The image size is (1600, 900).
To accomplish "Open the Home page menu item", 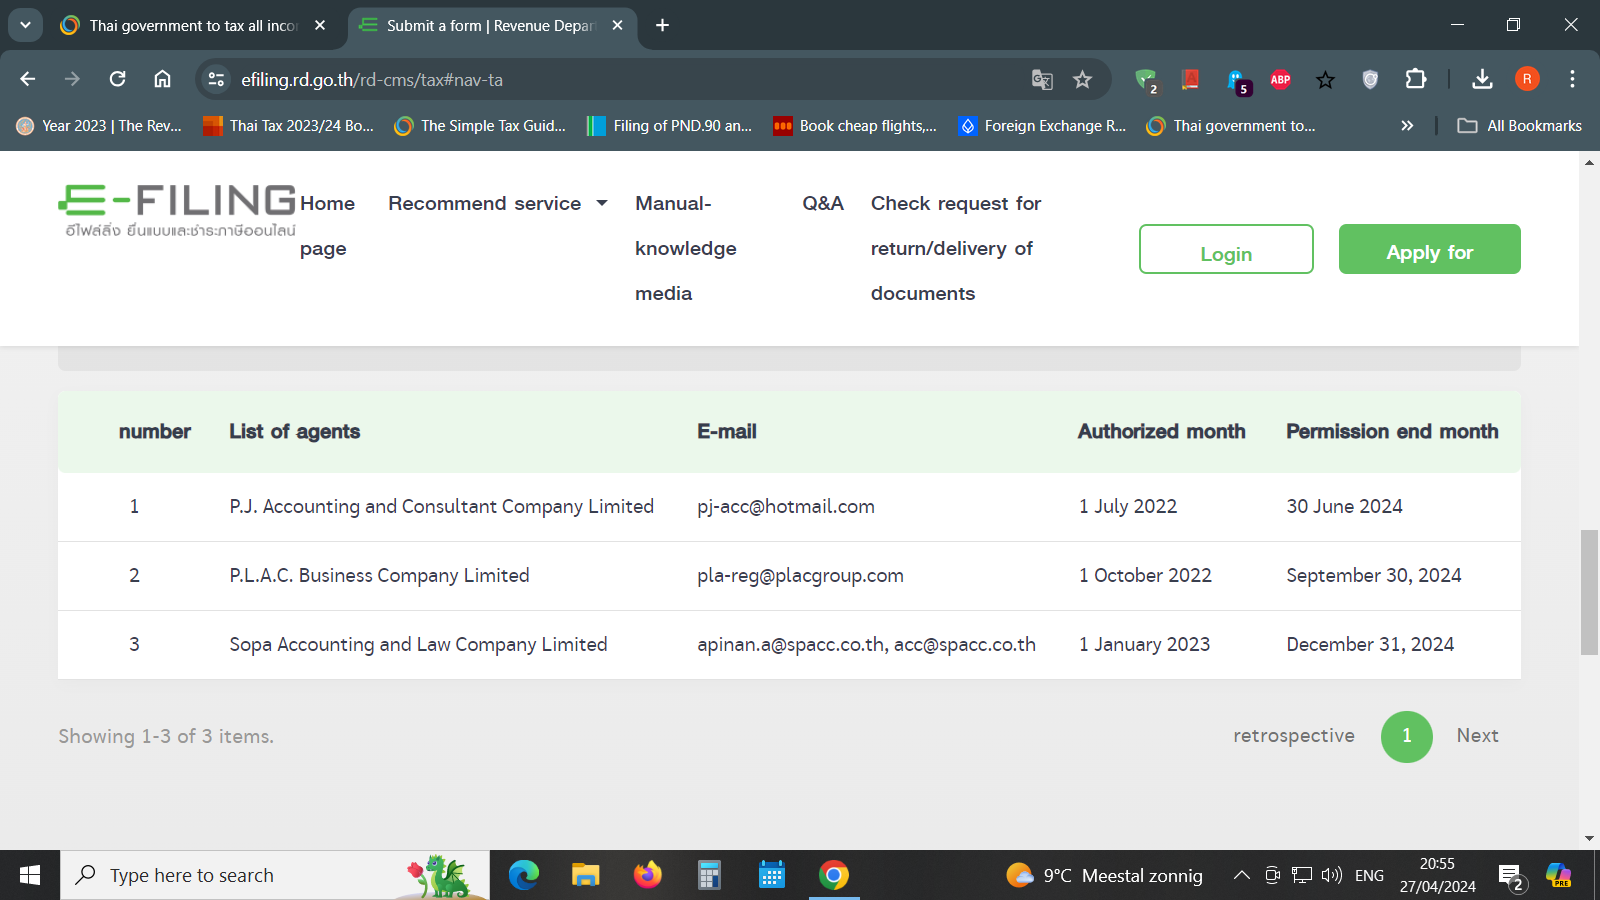I will [x=327, y=226].
